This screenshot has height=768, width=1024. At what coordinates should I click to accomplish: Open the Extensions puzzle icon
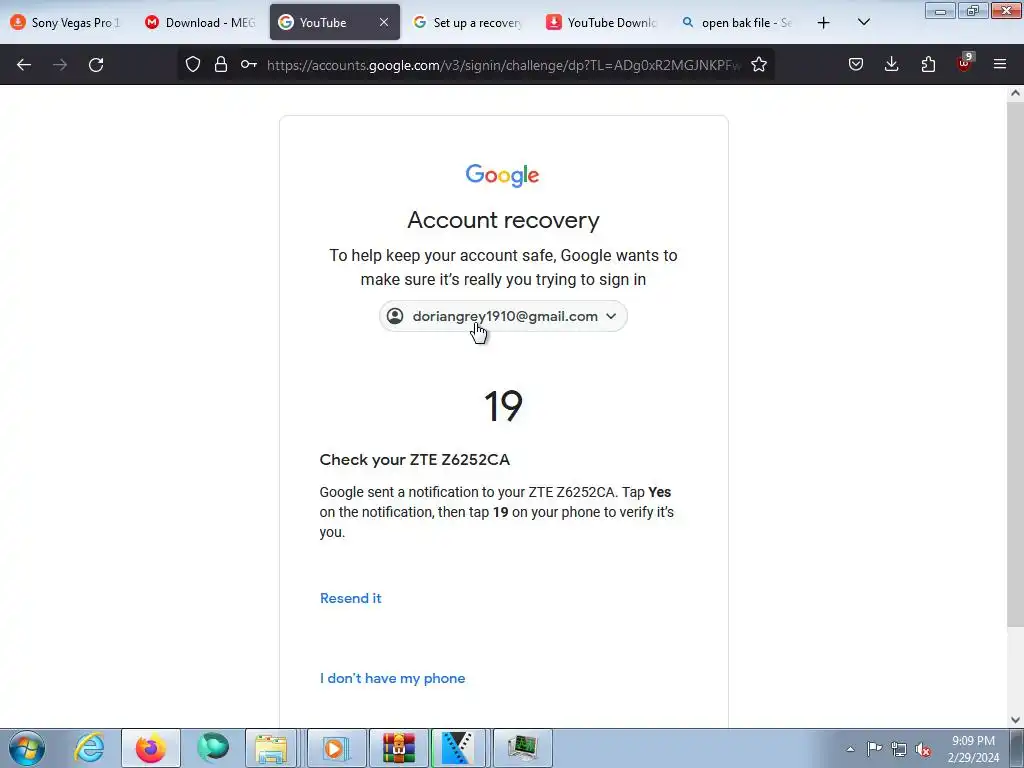coord(928,64)
